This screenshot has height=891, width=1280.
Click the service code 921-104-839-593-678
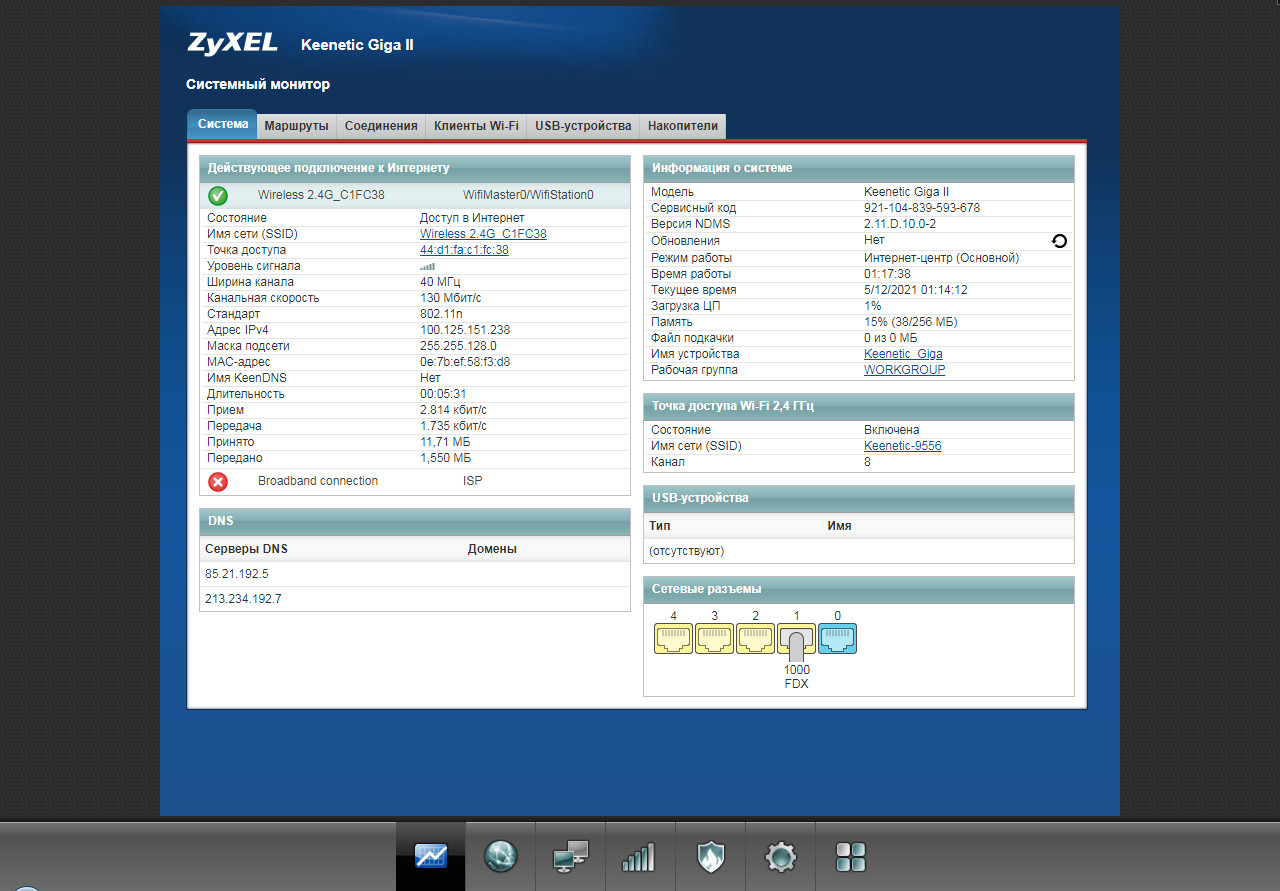pos(922,208)
